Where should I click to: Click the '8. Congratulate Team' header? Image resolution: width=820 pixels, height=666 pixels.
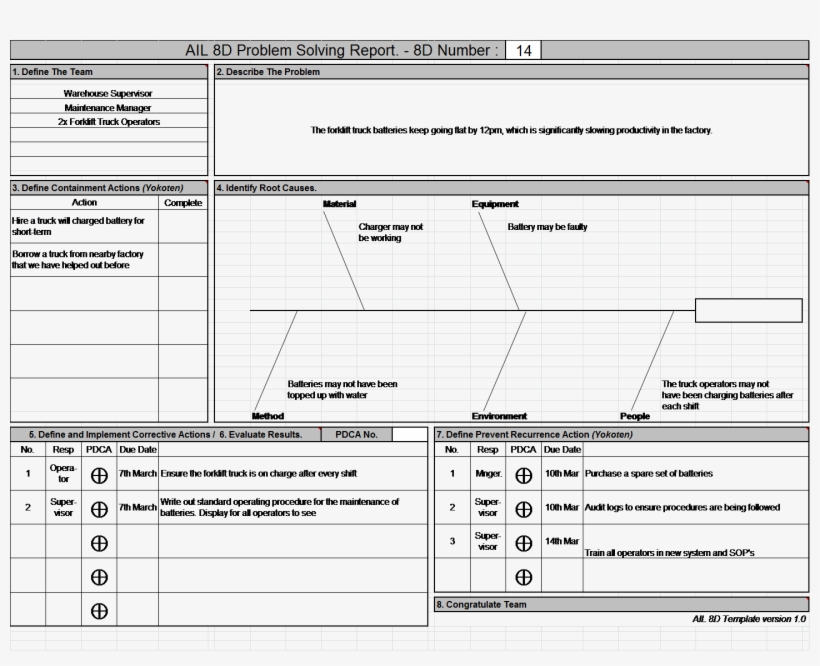click(621, 604)
